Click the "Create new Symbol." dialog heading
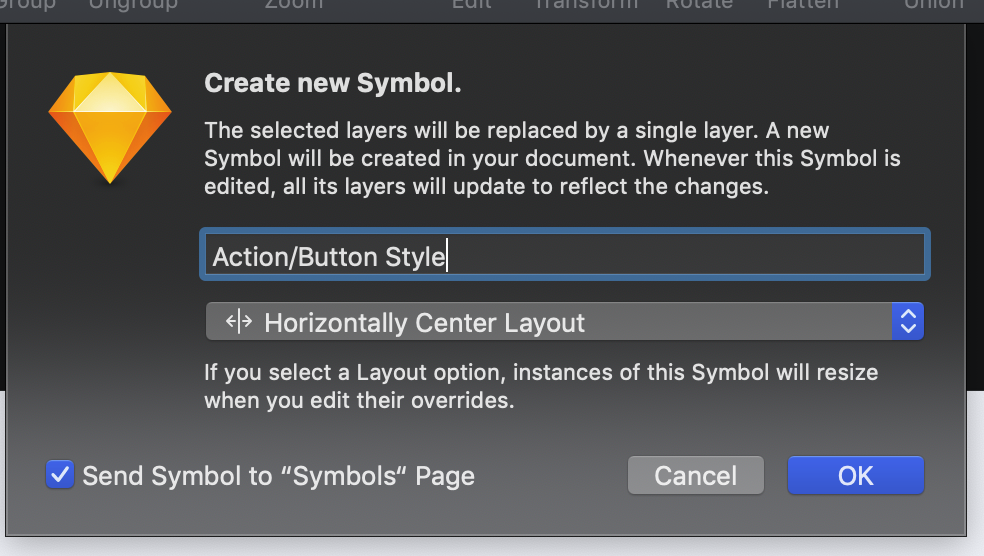The width and height of the screenshot is (984, 556). [x=333, y=82]
